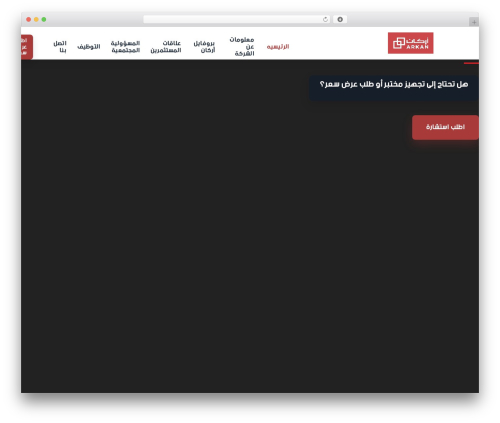Click the circular button next to address bar
This screenshot has width=500, height=423.
[x=340, y=20]
